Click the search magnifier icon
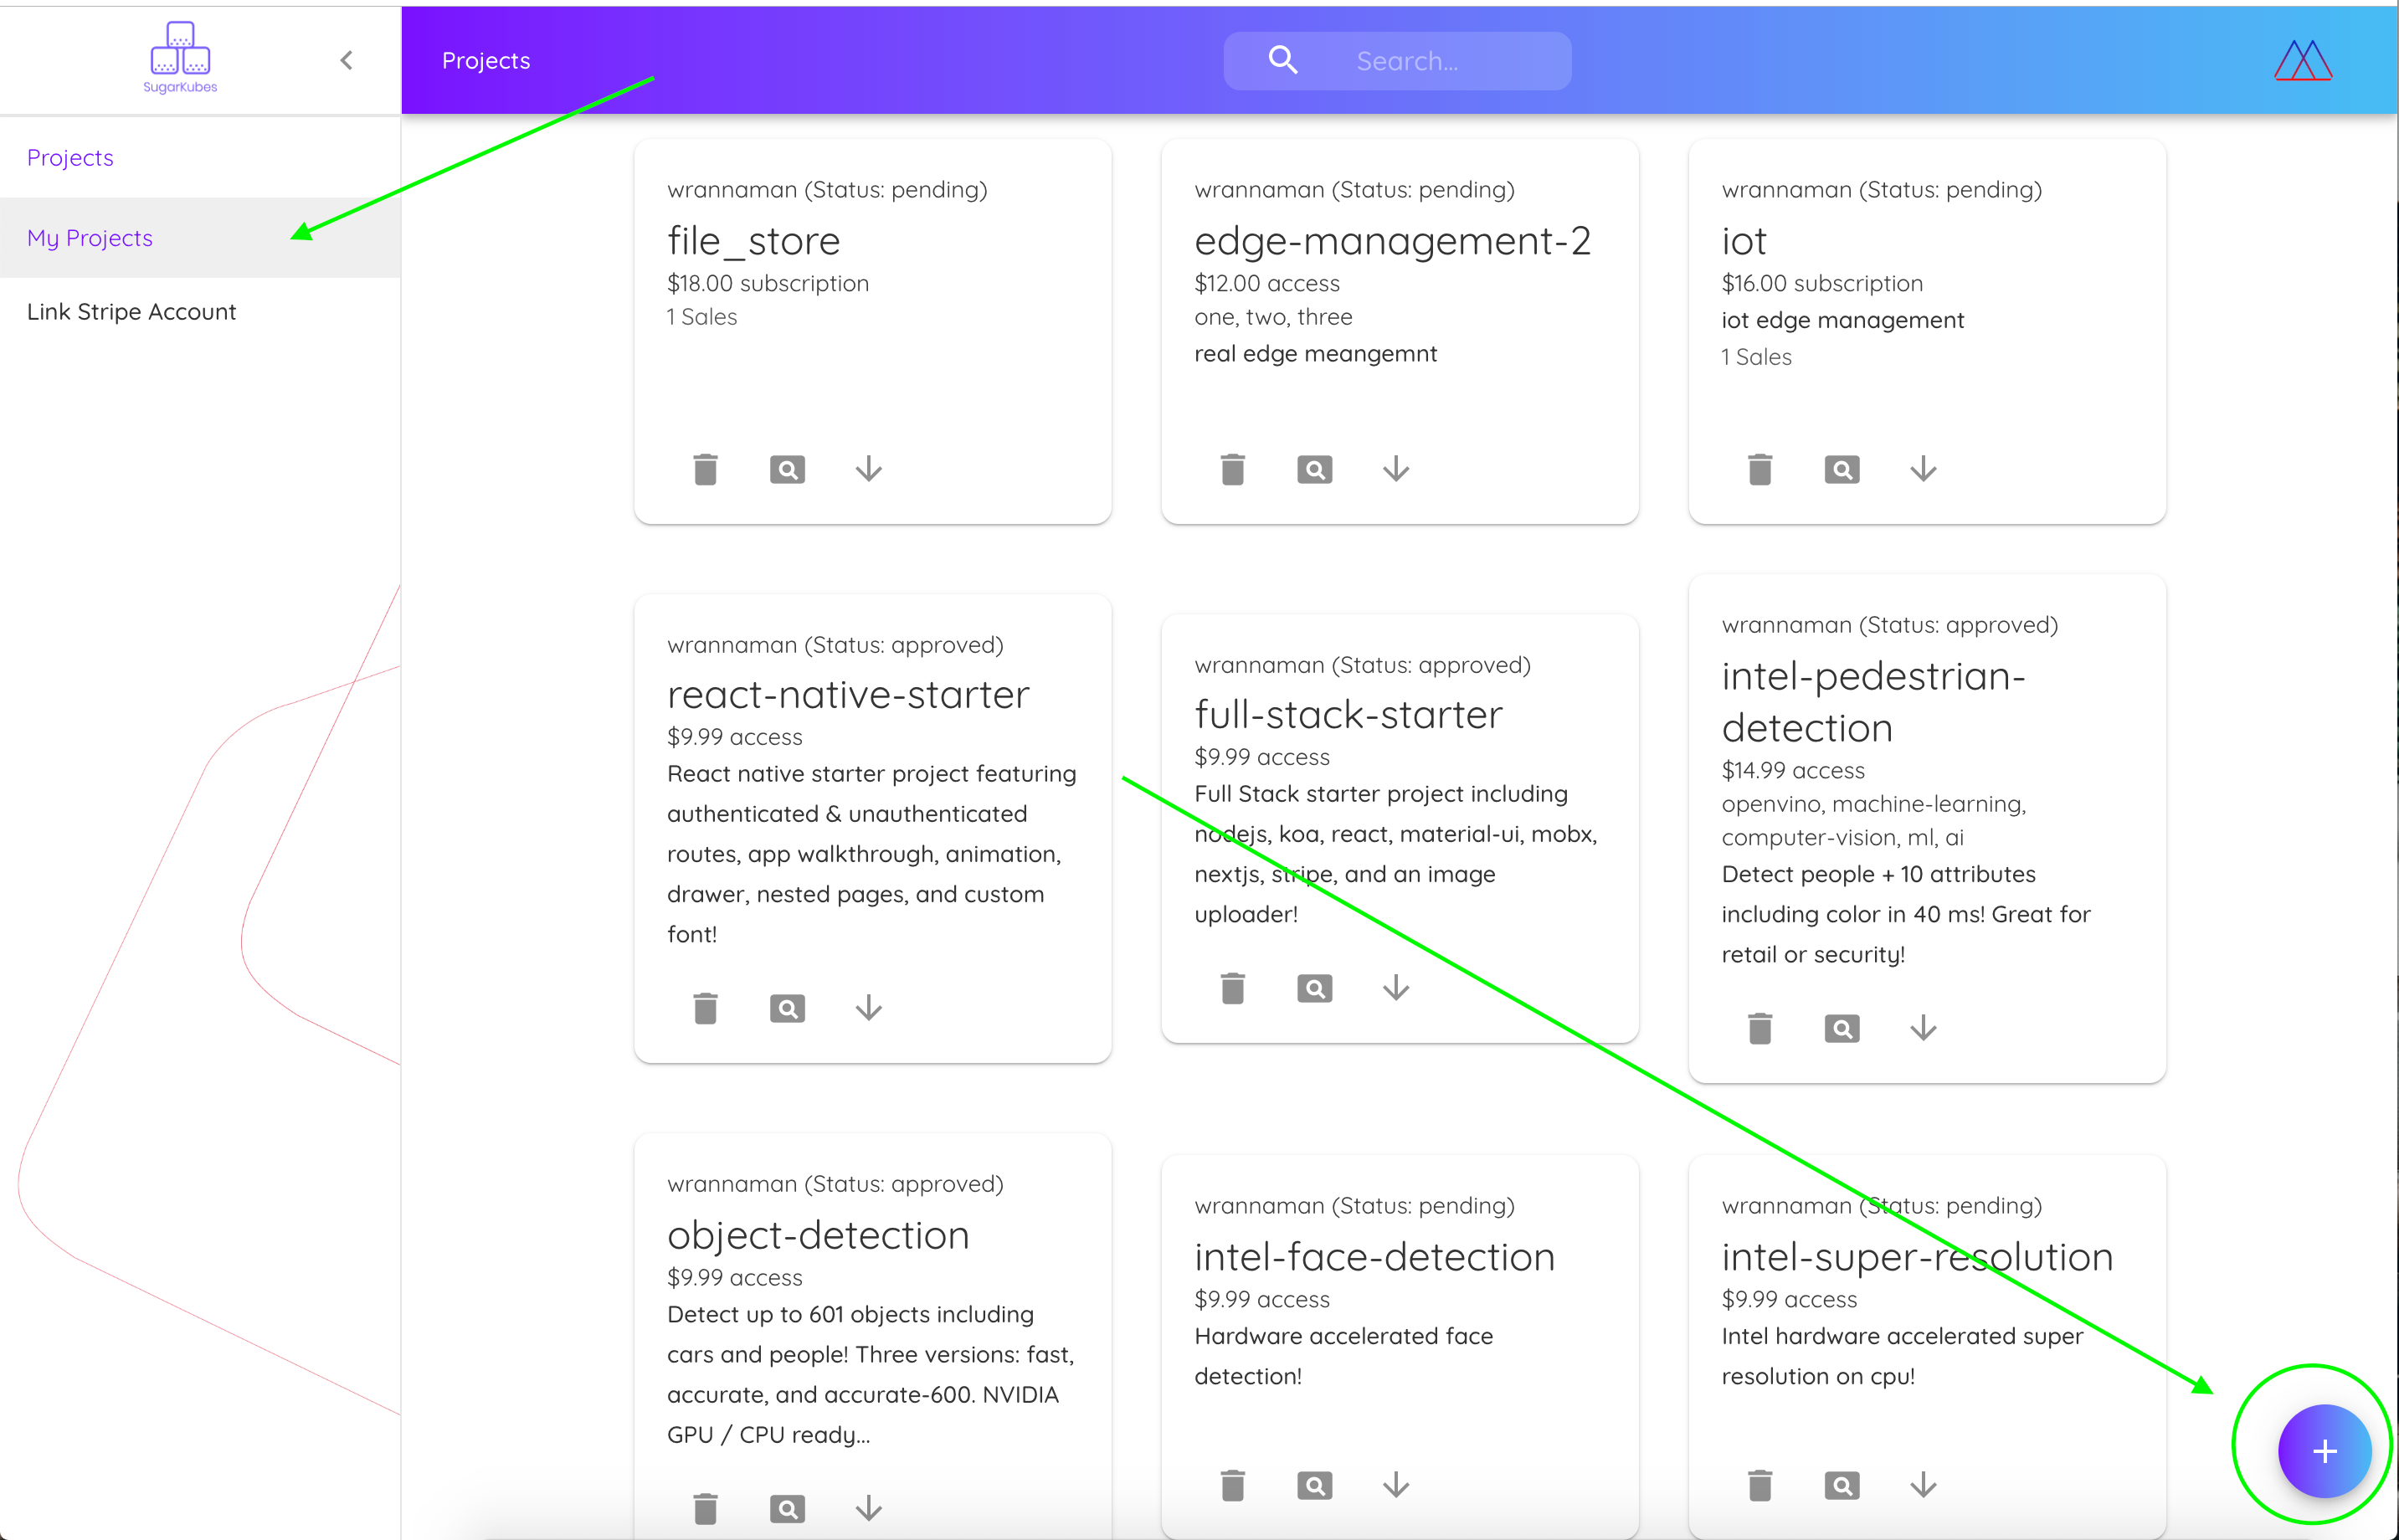 tap(1282, 60)
